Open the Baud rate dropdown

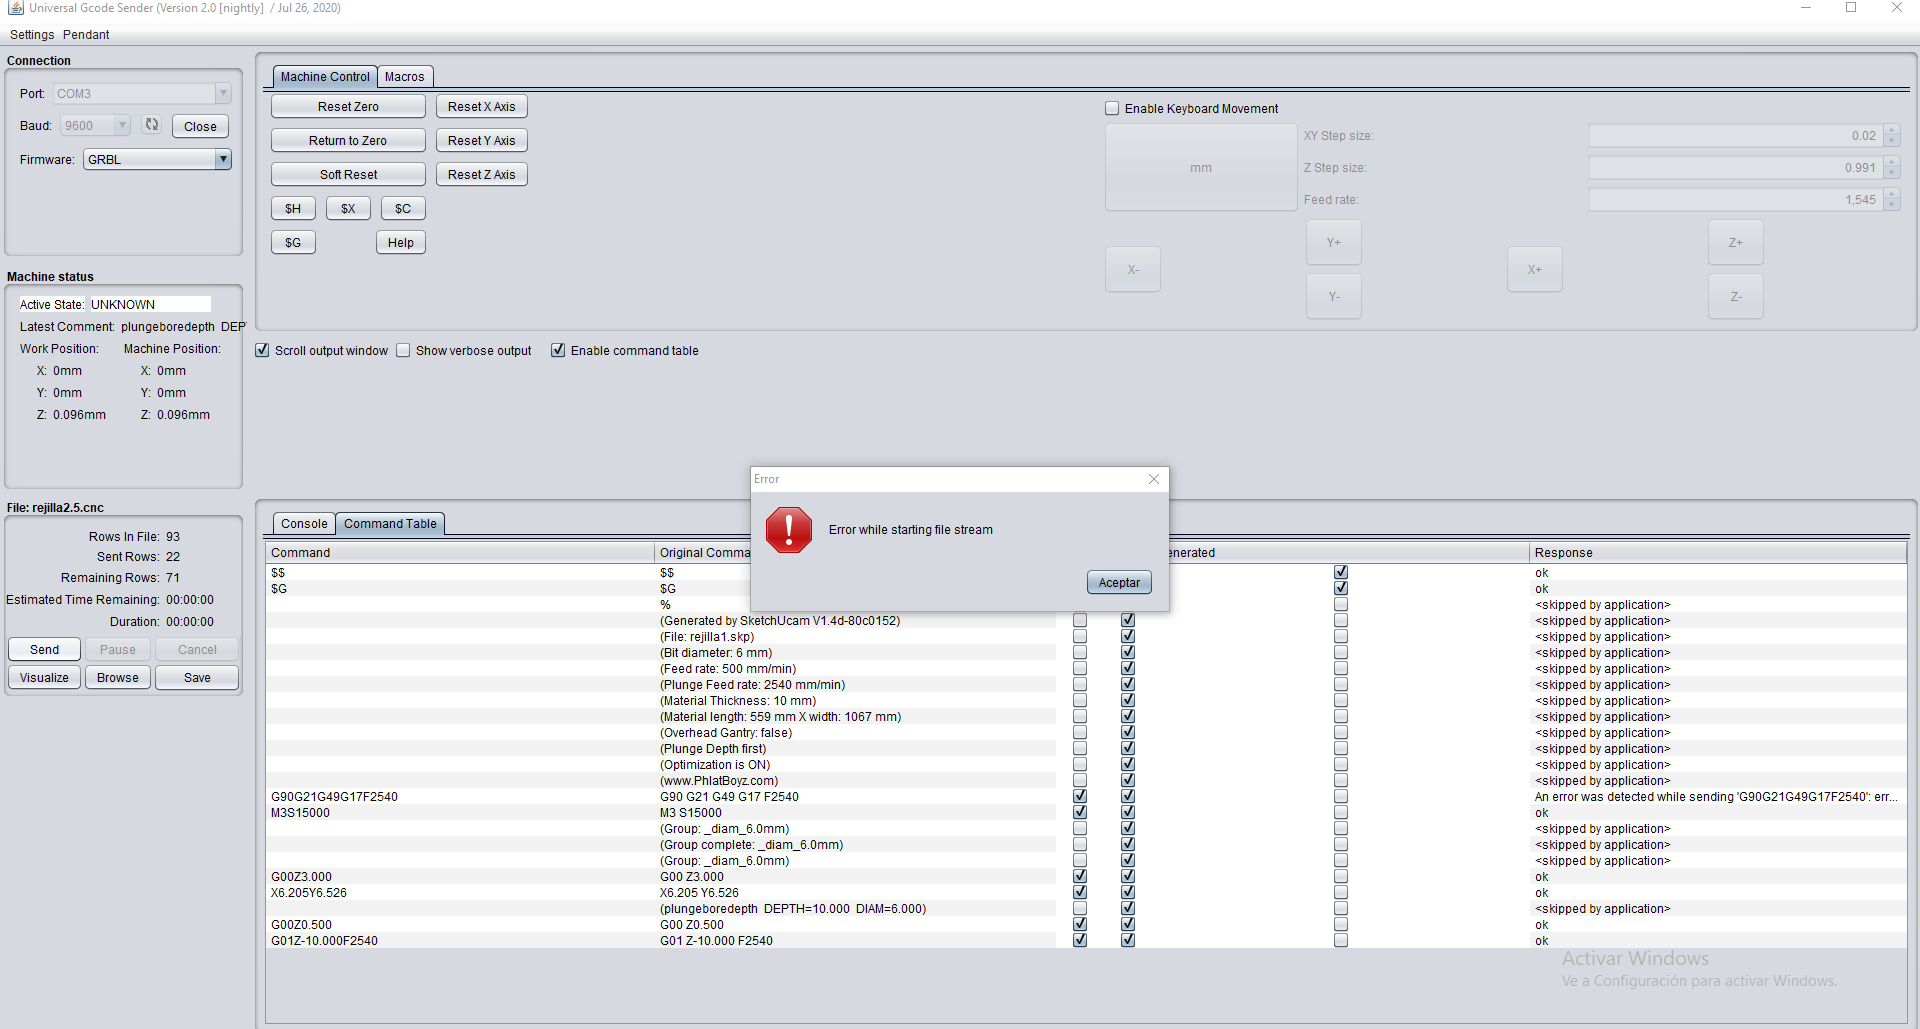click(122, 125)
